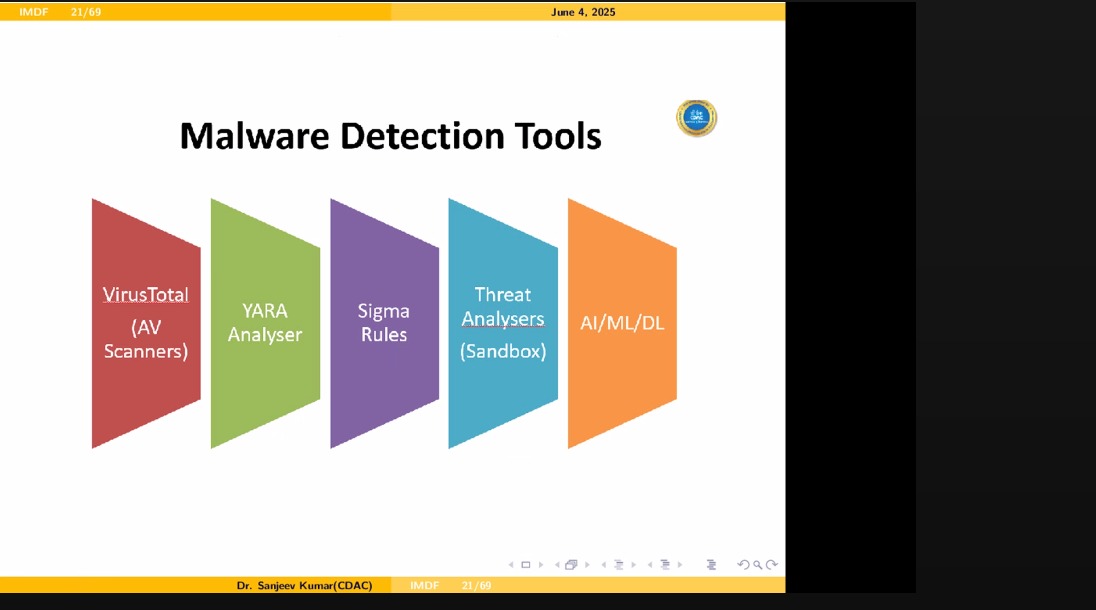Click Dr. Sanjeev Kumar(CDAC) in footer
This screenshot has height=610, width=1096.
point(304,585)
